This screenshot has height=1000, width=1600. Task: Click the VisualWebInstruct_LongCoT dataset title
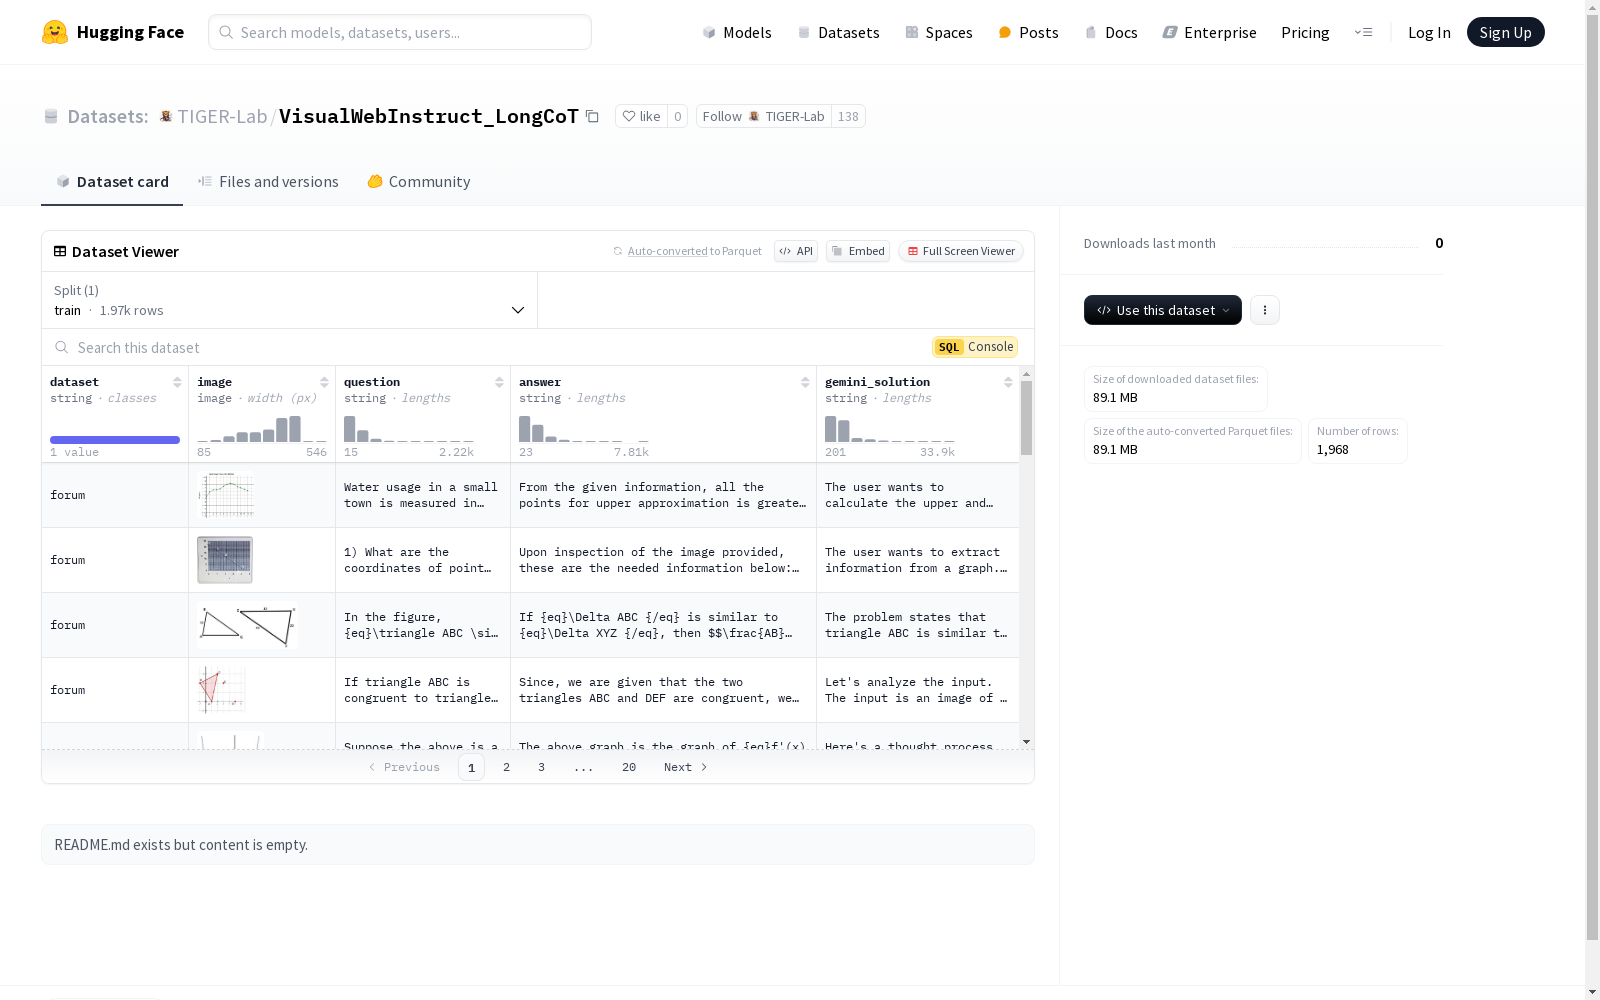(x=428, y=116)
